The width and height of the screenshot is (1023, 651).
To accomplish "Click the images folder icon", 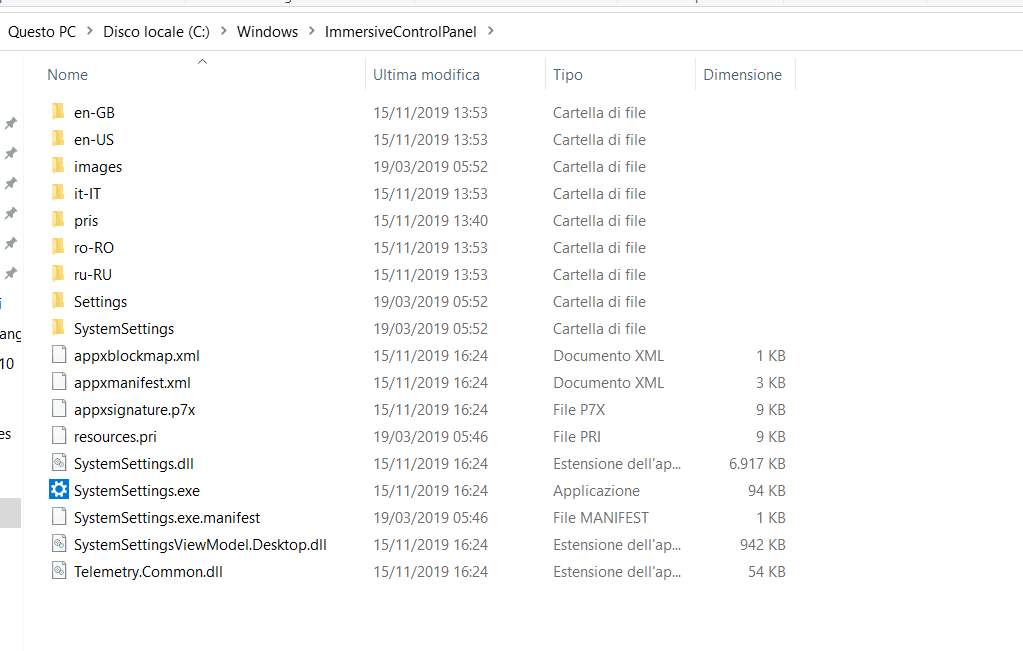I will 59,166.
